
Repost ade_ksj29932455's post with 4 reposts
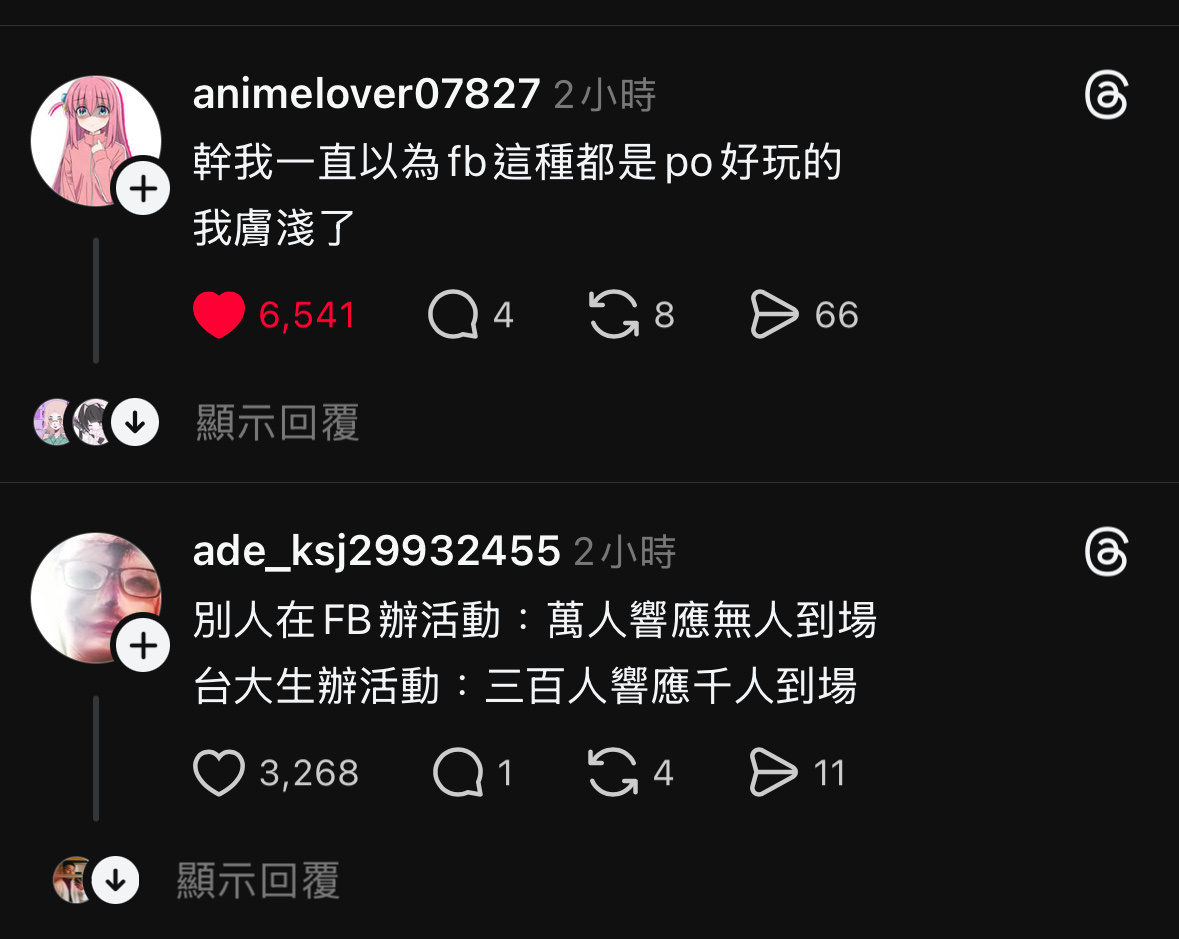coord(614,772)
